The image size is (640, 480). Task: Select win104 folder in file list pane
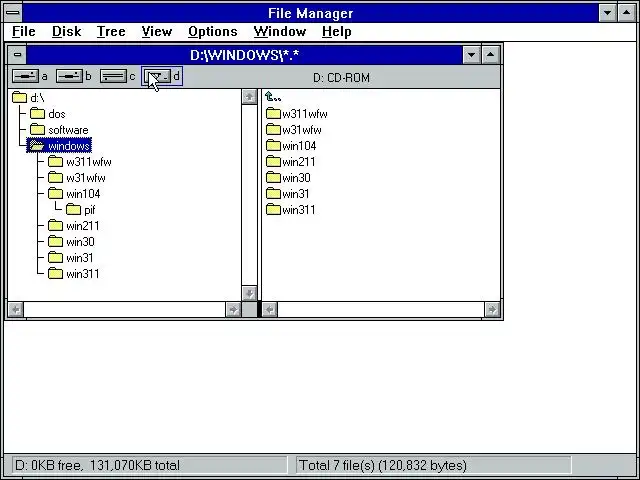click(291, 146)
